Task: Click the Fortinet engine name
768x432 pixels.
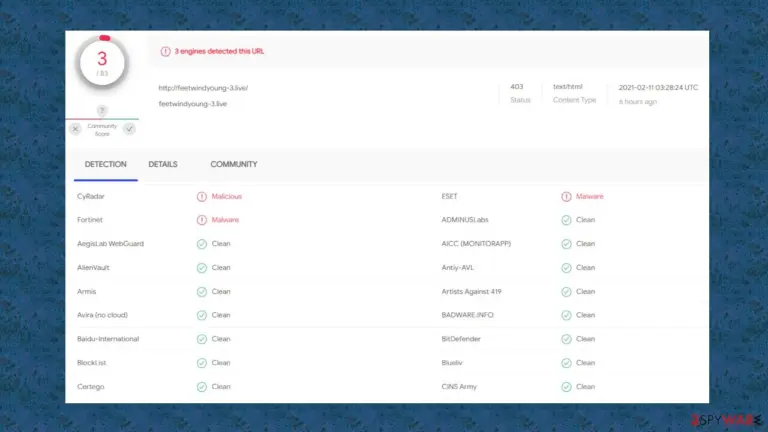Action: pyautogui.click(x=90, y=220)
